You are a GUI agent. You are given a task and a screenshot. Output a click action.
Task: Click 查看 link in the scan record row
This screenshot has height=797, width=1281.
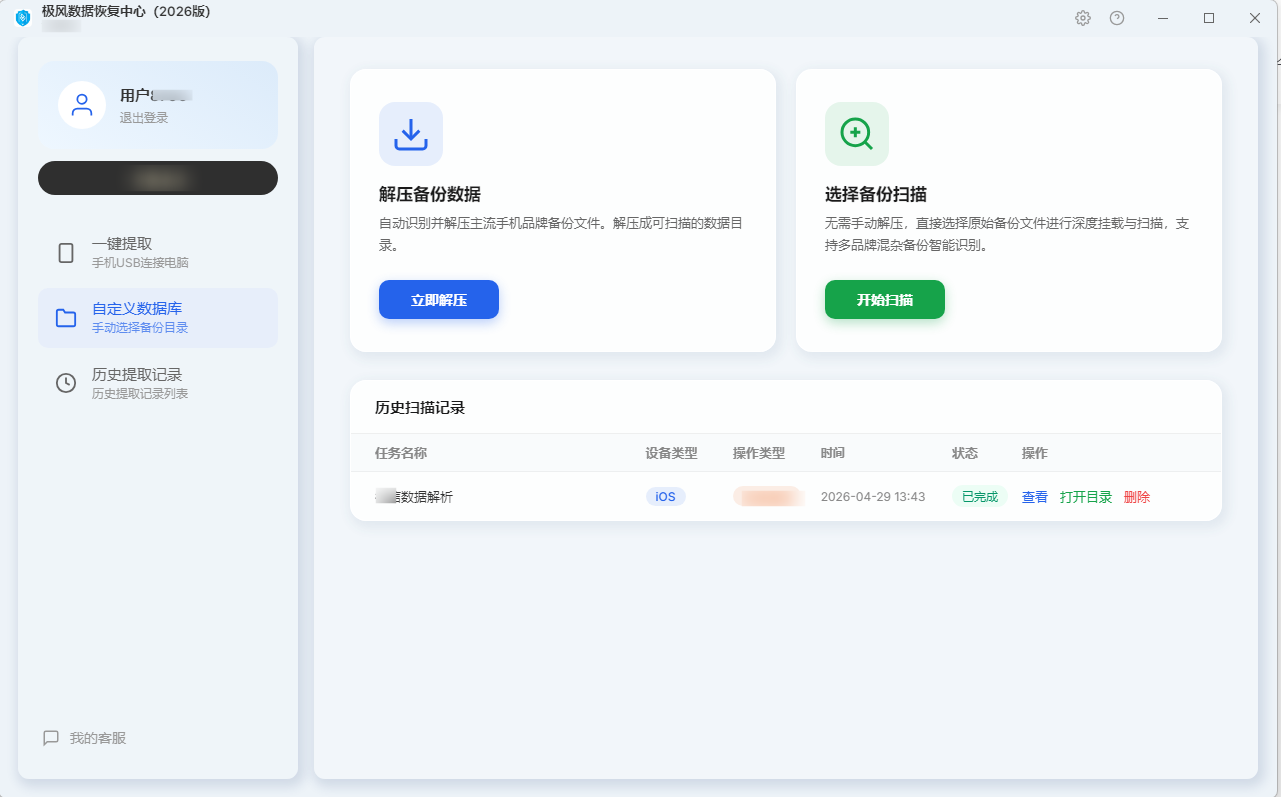[x=1035, y=497]
